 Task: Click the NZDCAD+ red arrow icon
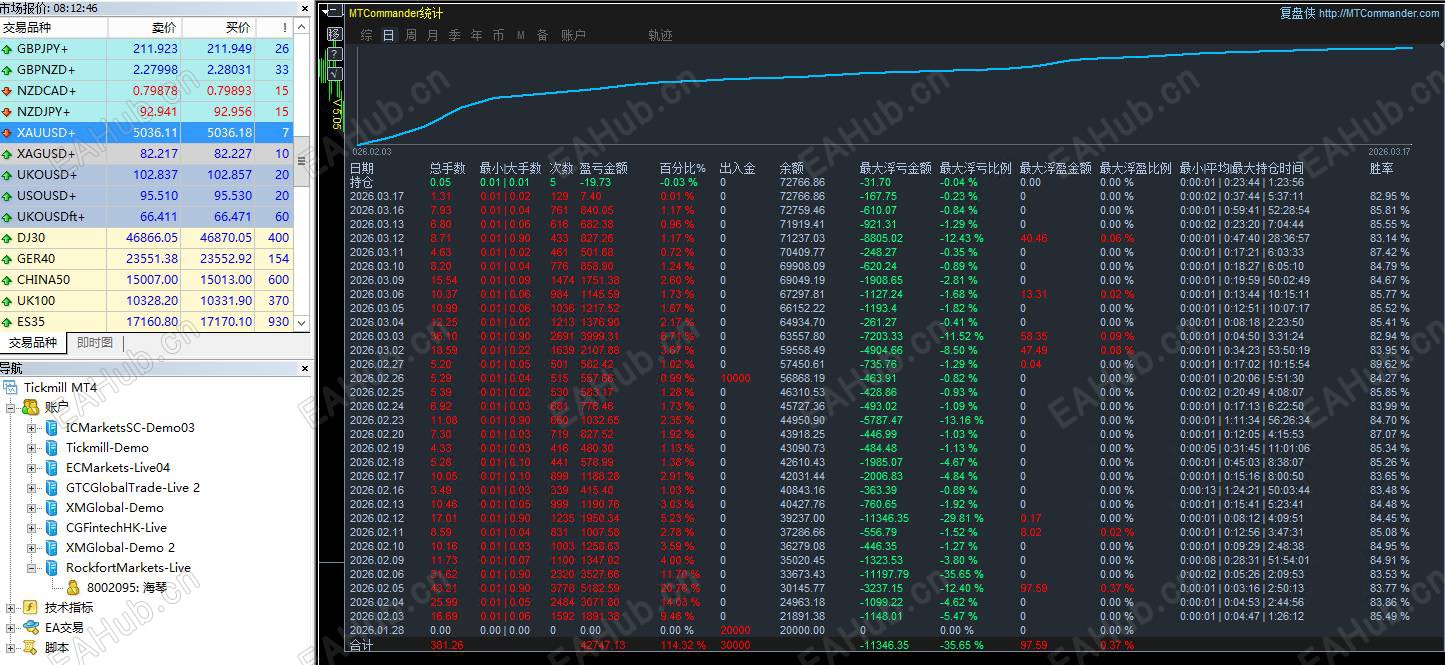tap(7, 91)
